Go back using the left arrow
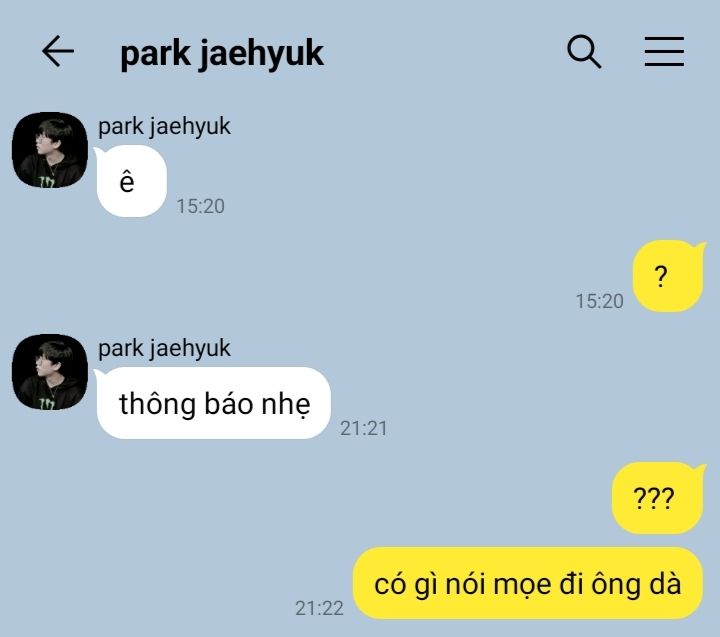 click(x=58, y=51)
